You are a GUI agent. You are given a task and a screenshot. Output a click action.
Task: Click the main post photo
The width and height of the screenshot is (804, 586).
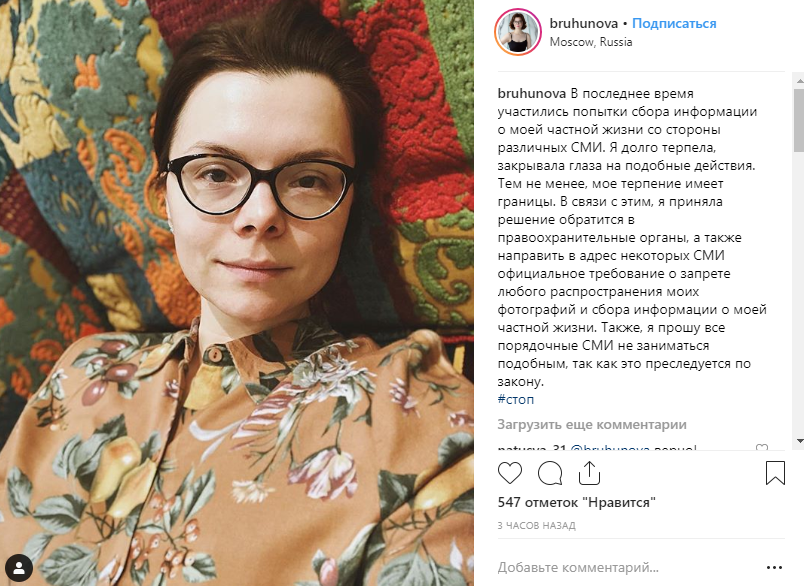[x=237, y=293]
